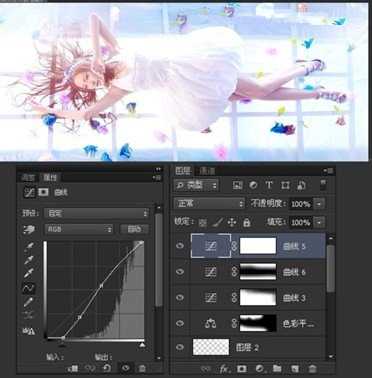
Task: Hide the 曲线 6 layer
Action: click(x=180, y=272)
